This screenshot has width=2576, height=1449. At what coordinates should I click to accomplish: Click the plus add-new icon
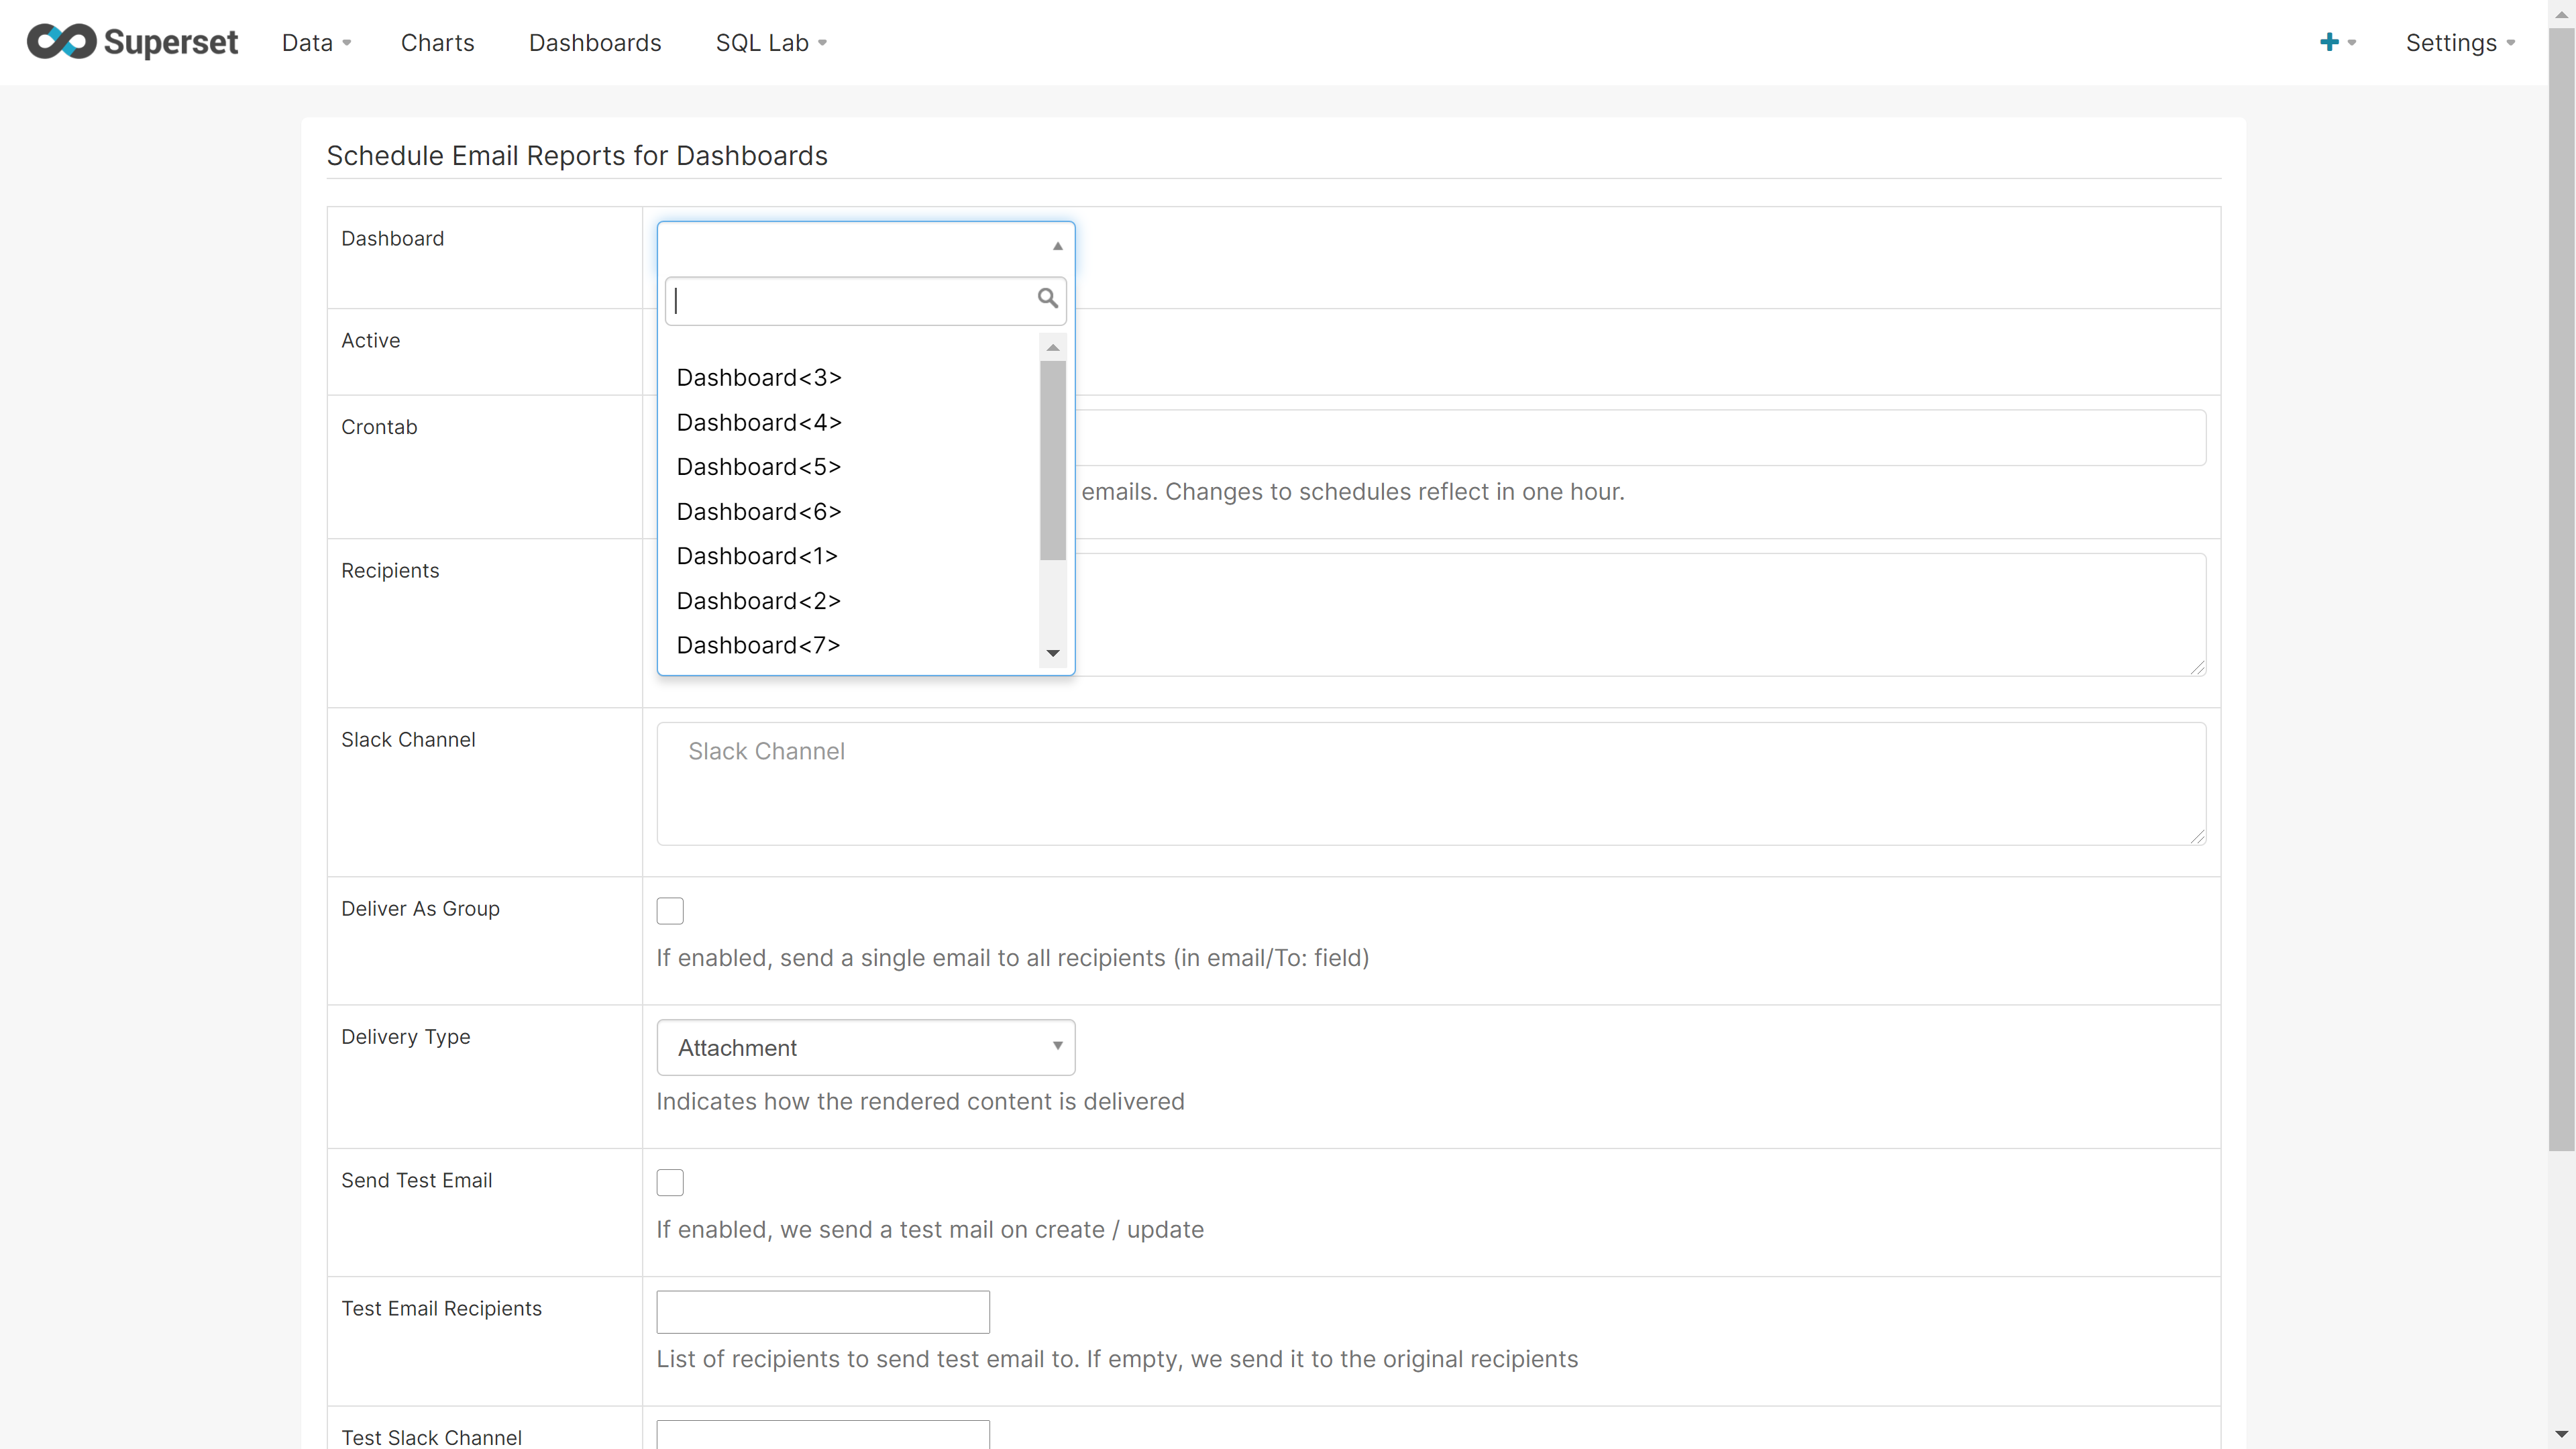2329,42
